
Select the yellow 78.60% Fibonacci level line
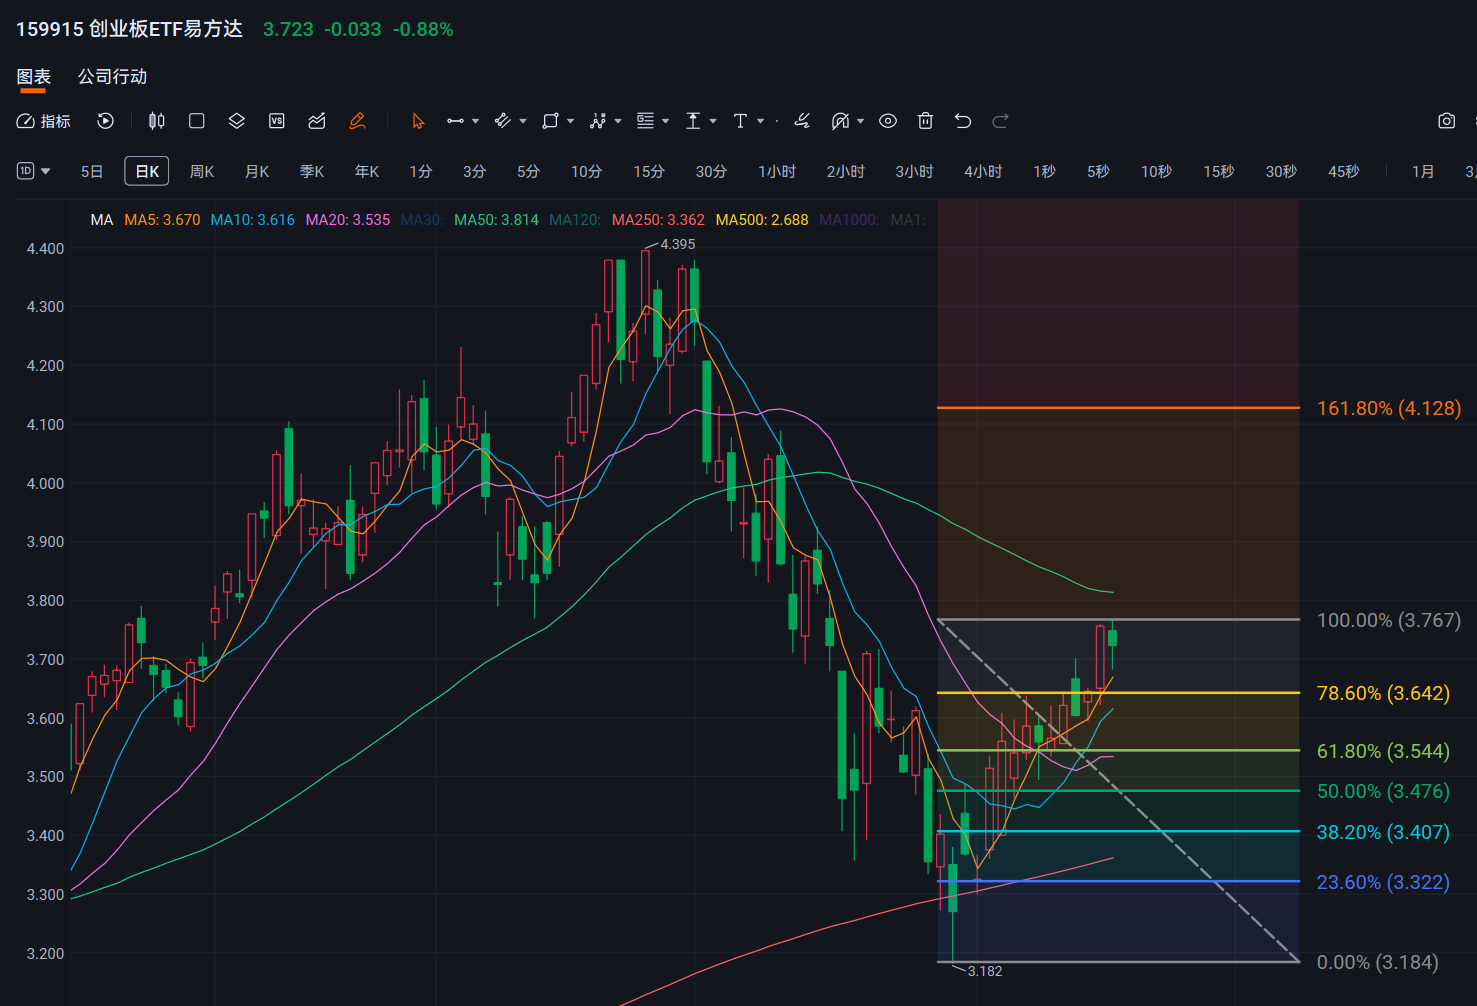coord(1118,693)
